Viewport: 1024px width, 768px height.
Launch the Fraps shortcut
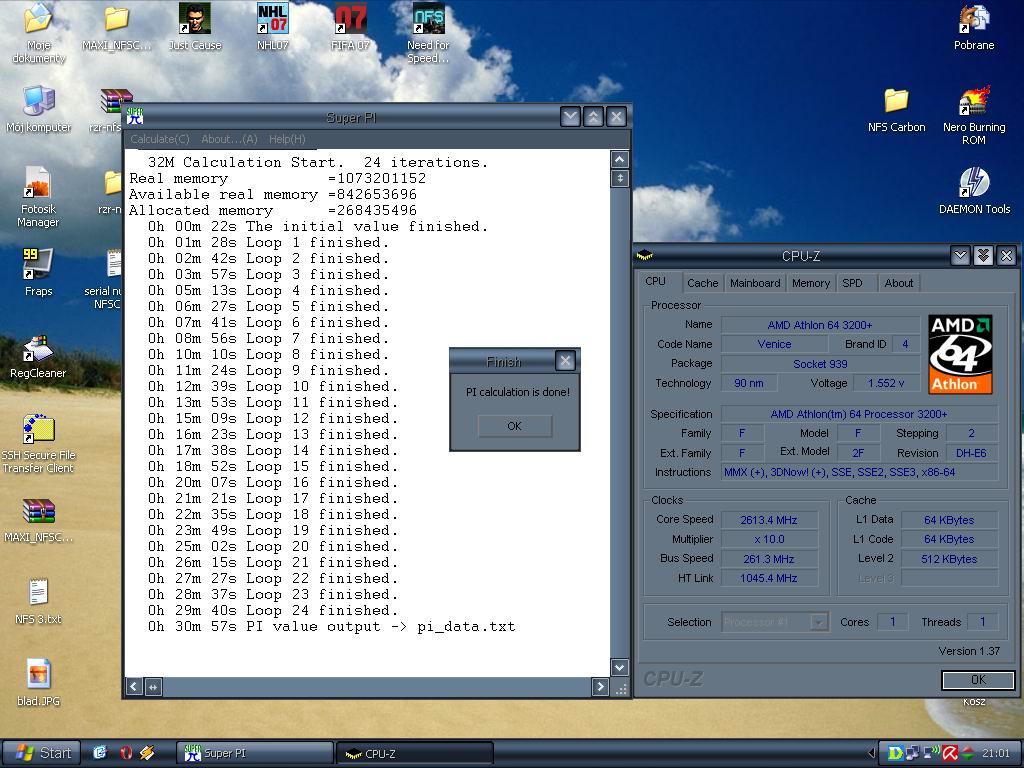coord(38,273)
